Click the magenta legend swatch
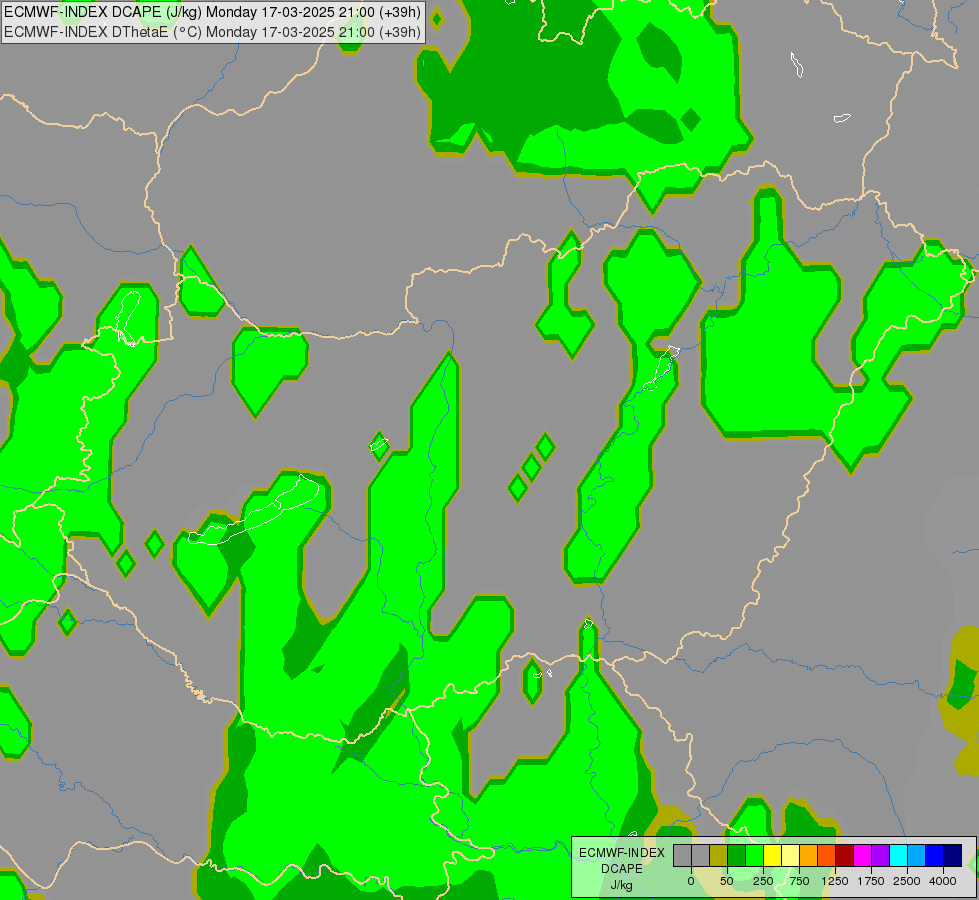Viewport: 979px width, 900px height. (862, 855)
